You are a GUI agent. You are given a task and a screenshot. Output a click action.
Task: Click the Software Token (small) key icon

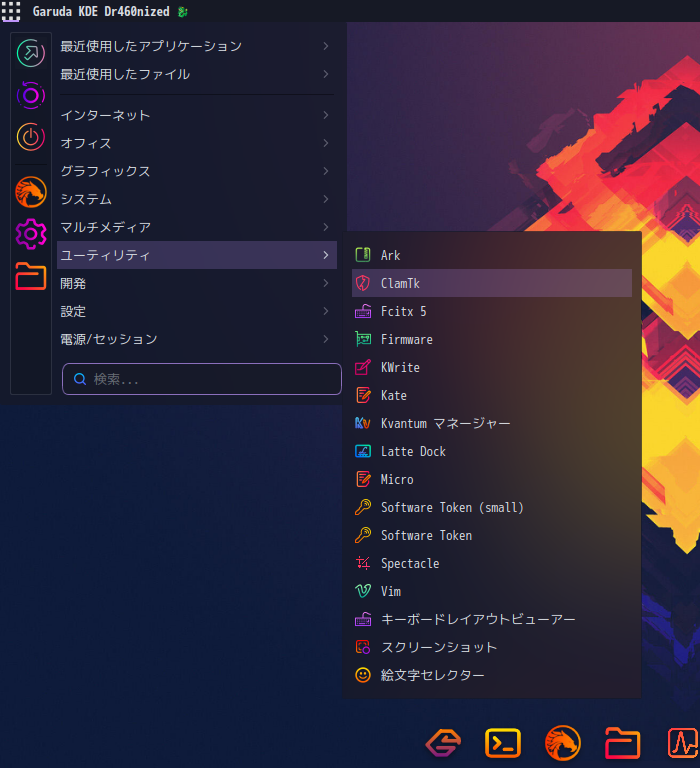[x=363, y=507]
